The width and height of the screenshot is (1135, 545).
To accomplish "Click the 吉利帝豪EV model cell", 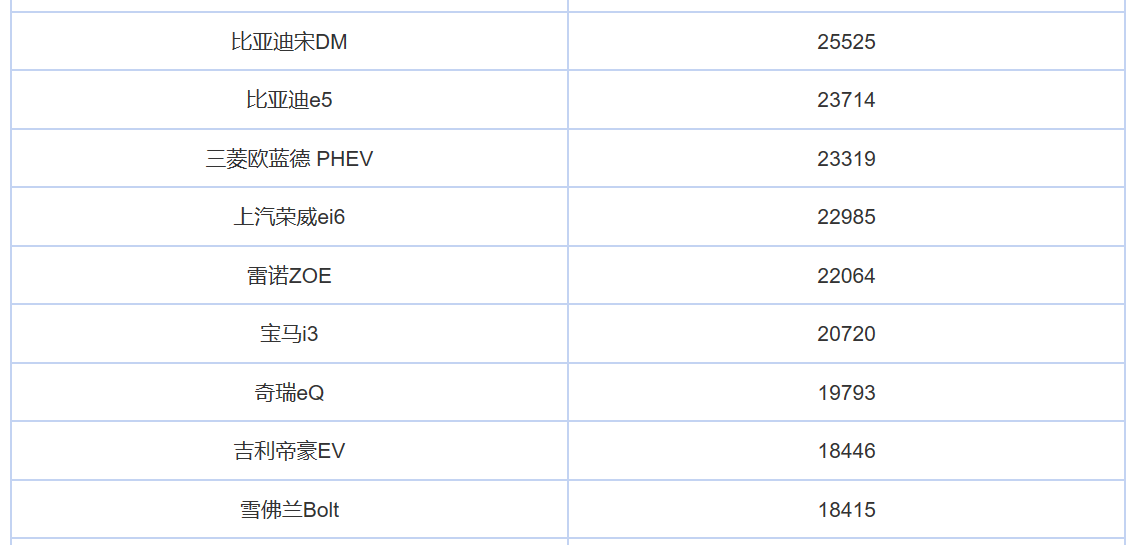I will pyautogui.click(x=289, y=451).
